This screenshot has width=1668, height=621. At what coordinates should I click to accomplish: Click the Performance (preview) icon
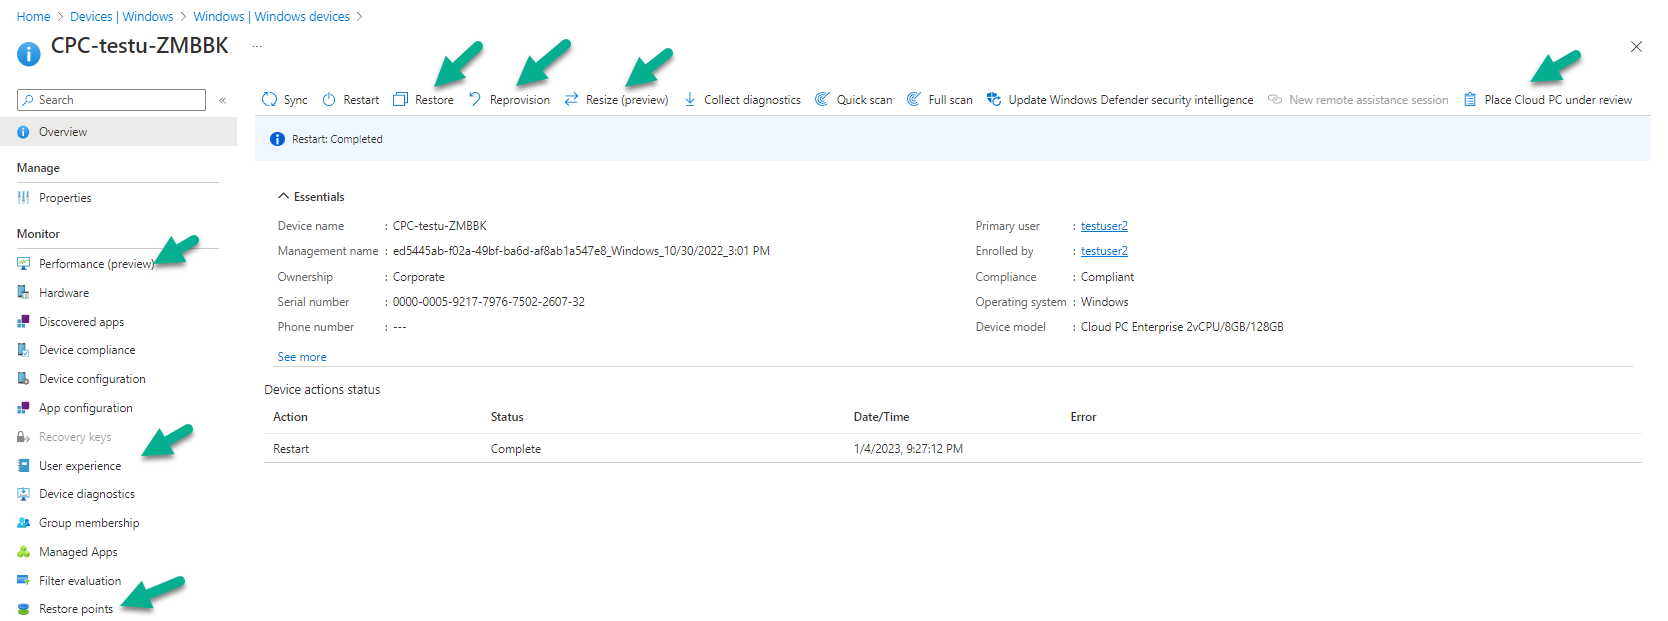(24, 264)
